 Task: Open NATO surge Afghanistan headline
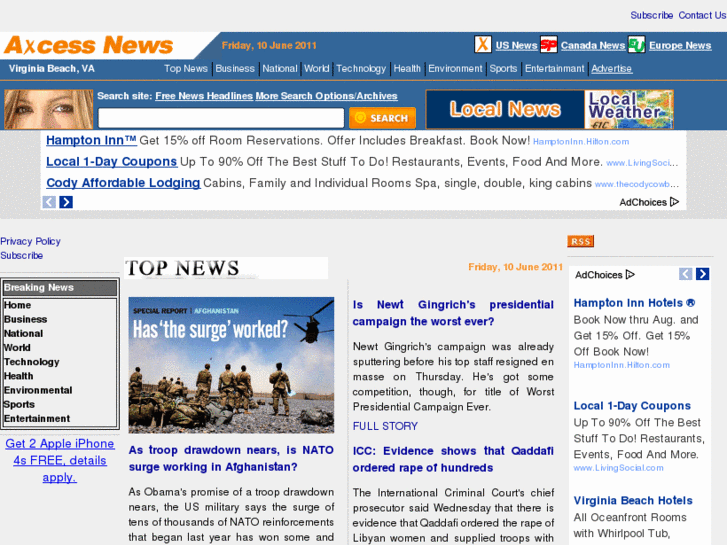click(231, 458)
